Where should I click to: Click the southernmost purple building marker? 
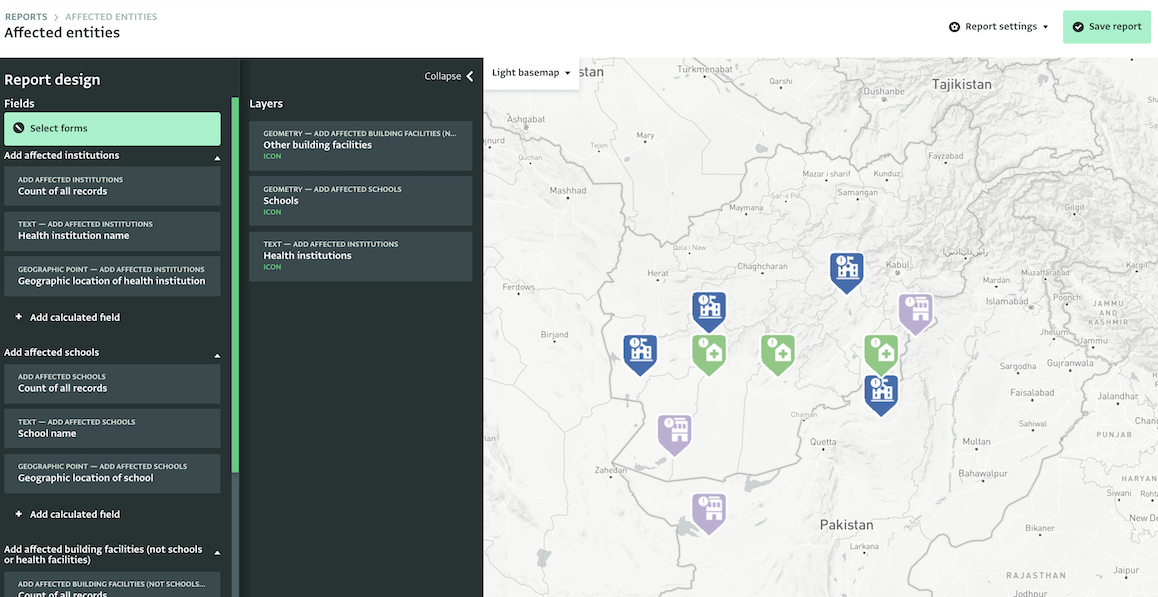click(x=709, y=513)
